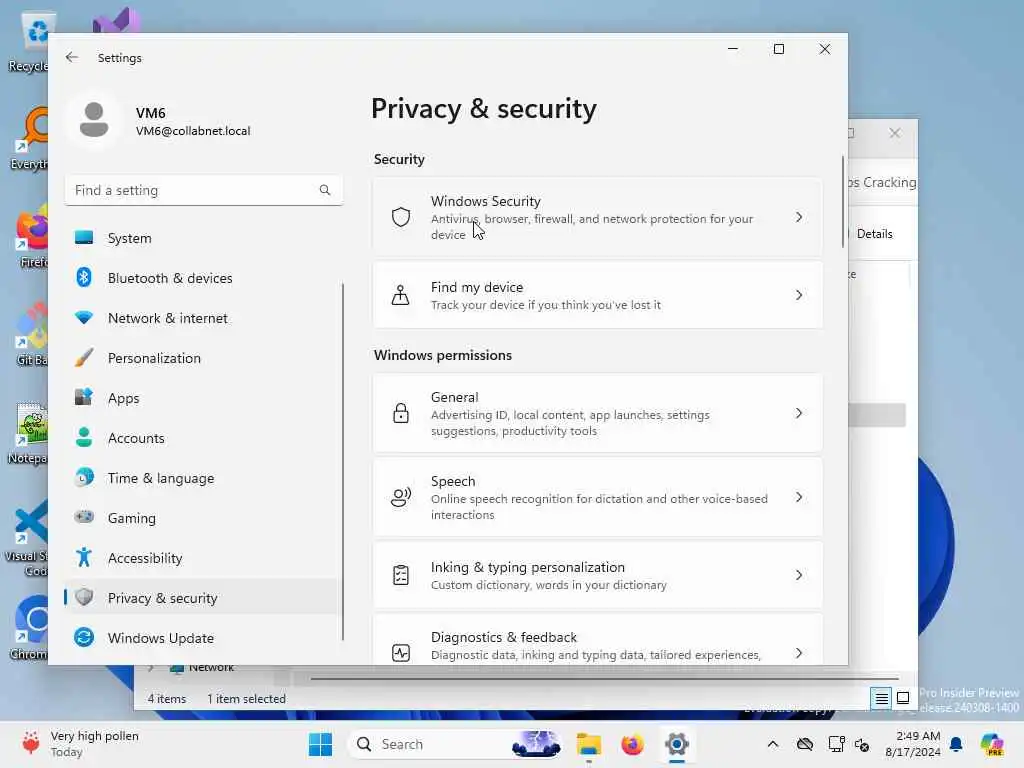The height and width of the screenshot is (768, 1024).
Task: Show hidden tray icons chevron
Action: tap(773, 744)
